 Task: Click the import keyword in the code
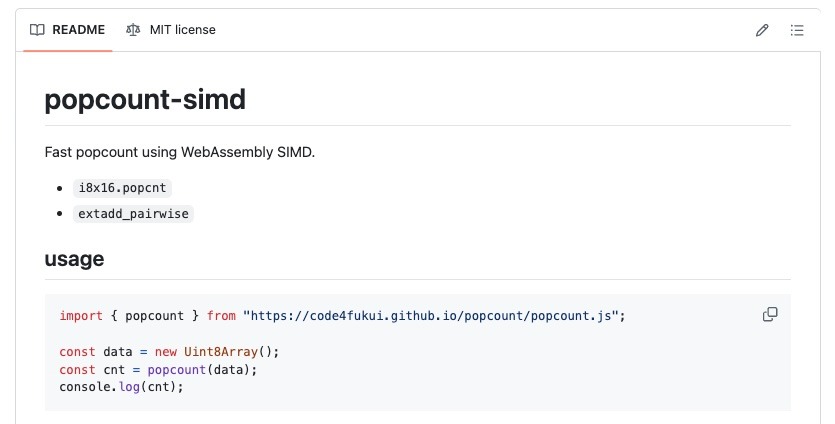(x=81, y=316)
